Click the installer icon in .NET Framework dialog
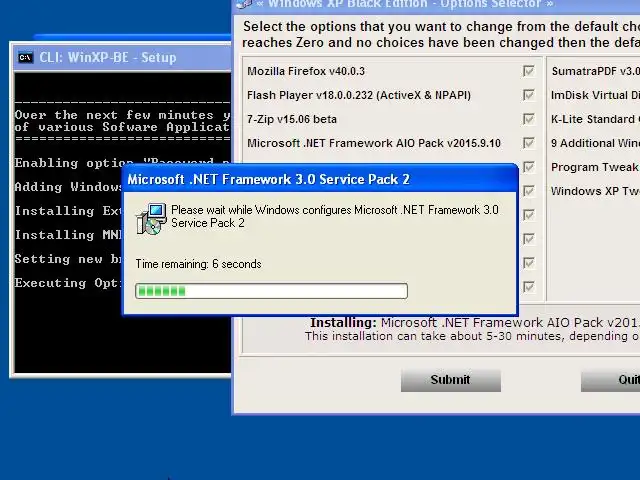The image size is (640, 480). 151,219
